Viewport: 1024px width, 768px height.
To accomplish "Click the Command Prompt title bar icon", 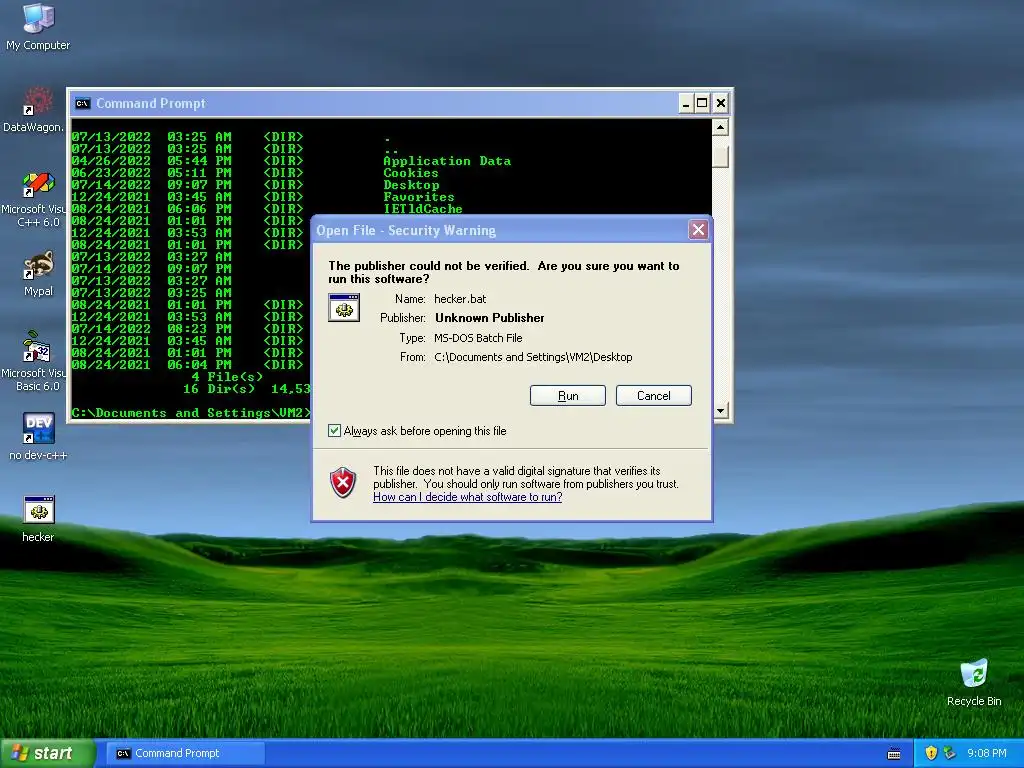I will [x=82, y=103].
